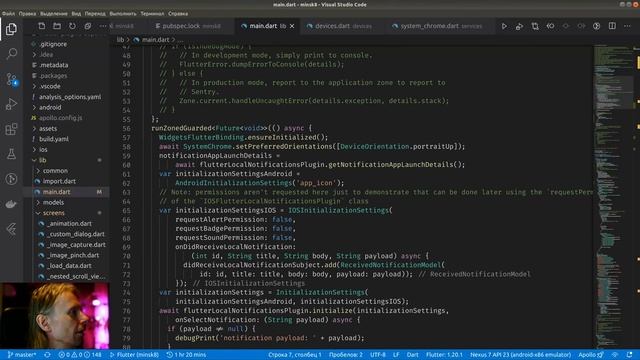640x360 pixels.
Task: Expand the .vscode folder
Action: point(50,87)
